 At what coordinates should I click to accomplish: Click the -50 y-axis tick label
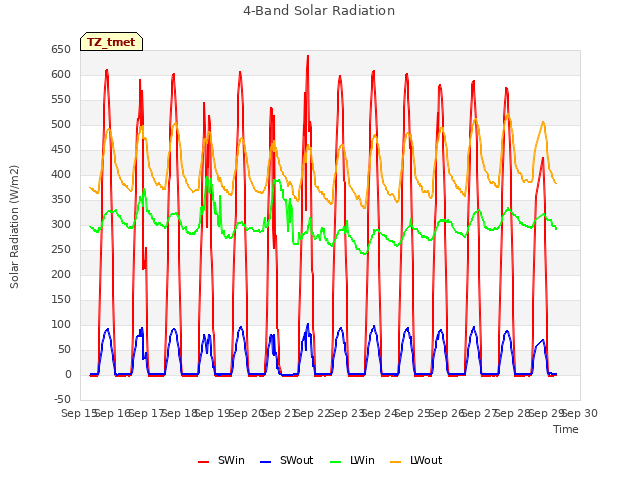click(x=62, y=399)
